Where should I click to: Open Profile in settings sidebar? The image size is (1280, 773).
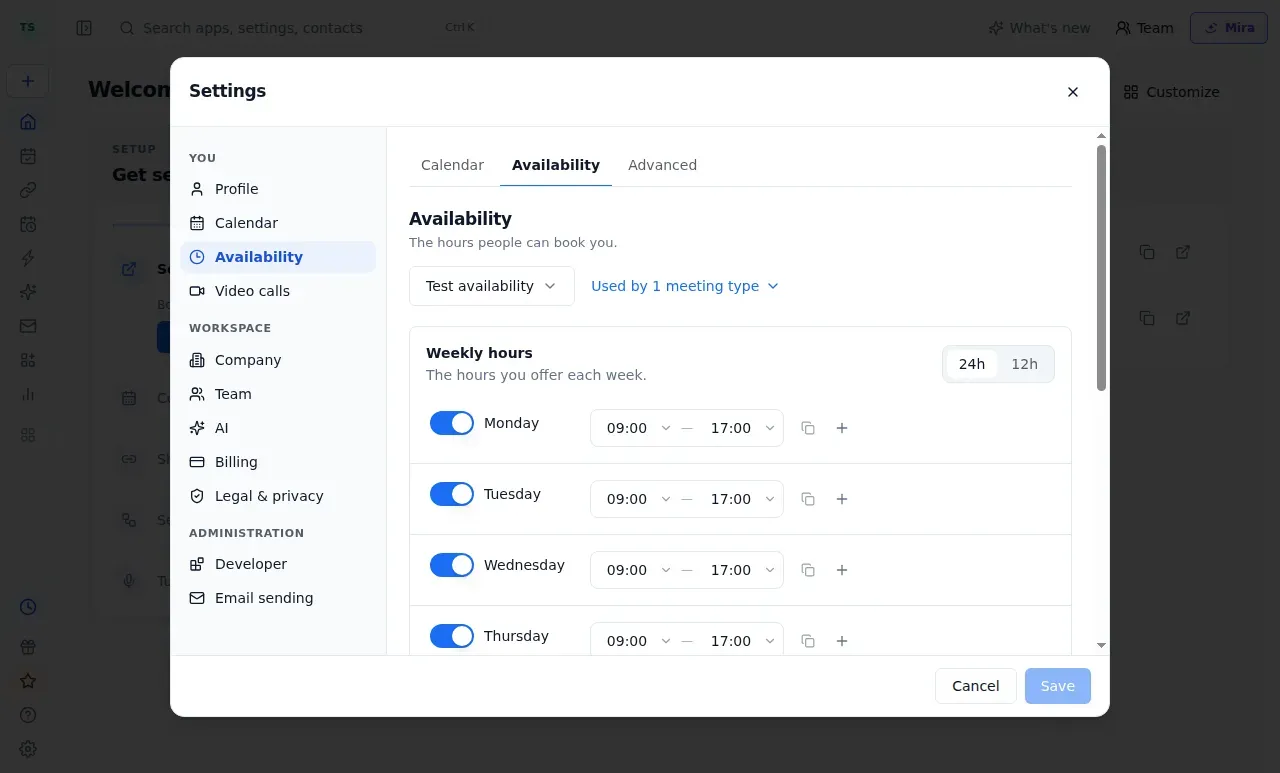point(278,189)
